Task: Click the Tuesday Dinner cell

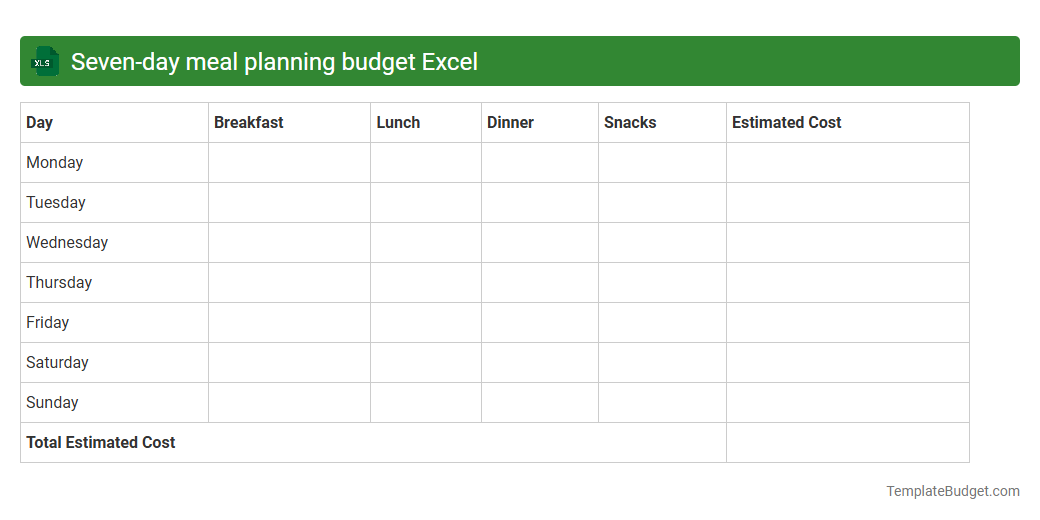Action: point(540,202)
